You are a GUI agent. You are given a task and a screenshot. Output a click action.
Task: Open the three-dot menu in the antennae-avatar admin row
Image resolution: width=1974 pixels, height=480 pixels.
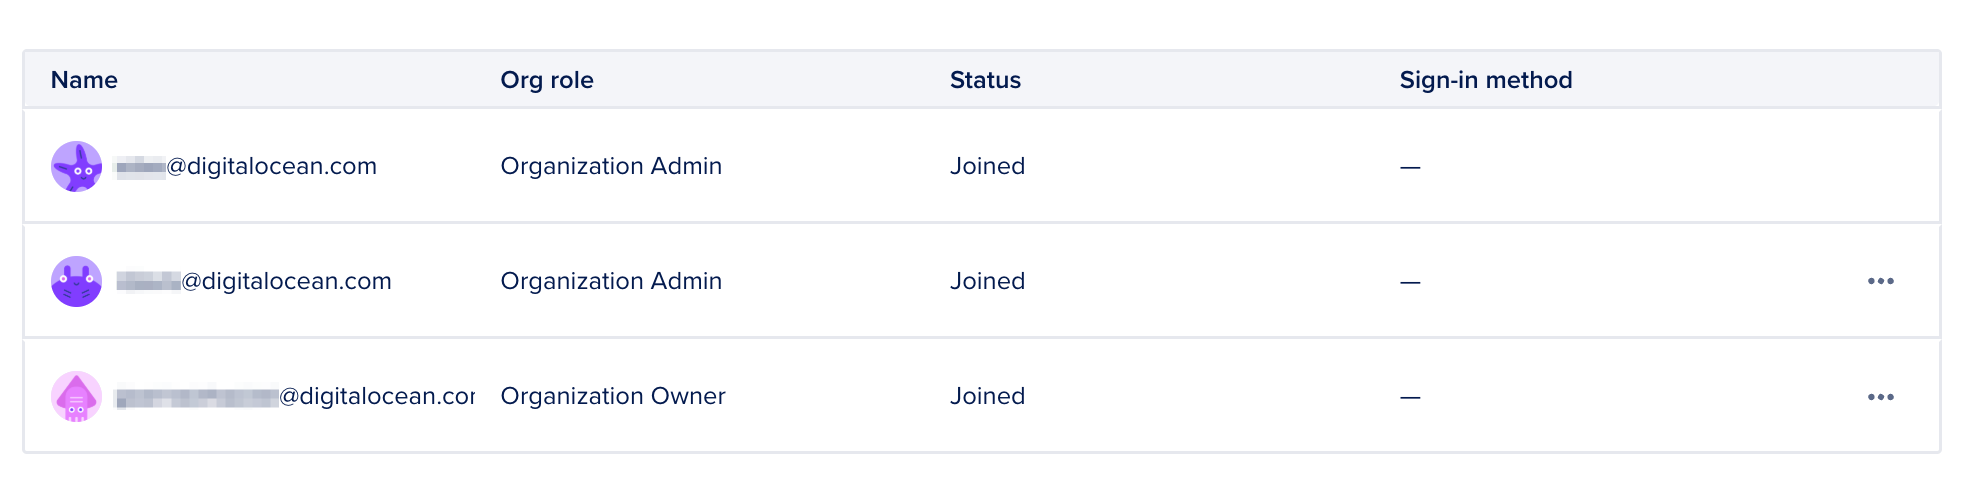point(1880,281)
